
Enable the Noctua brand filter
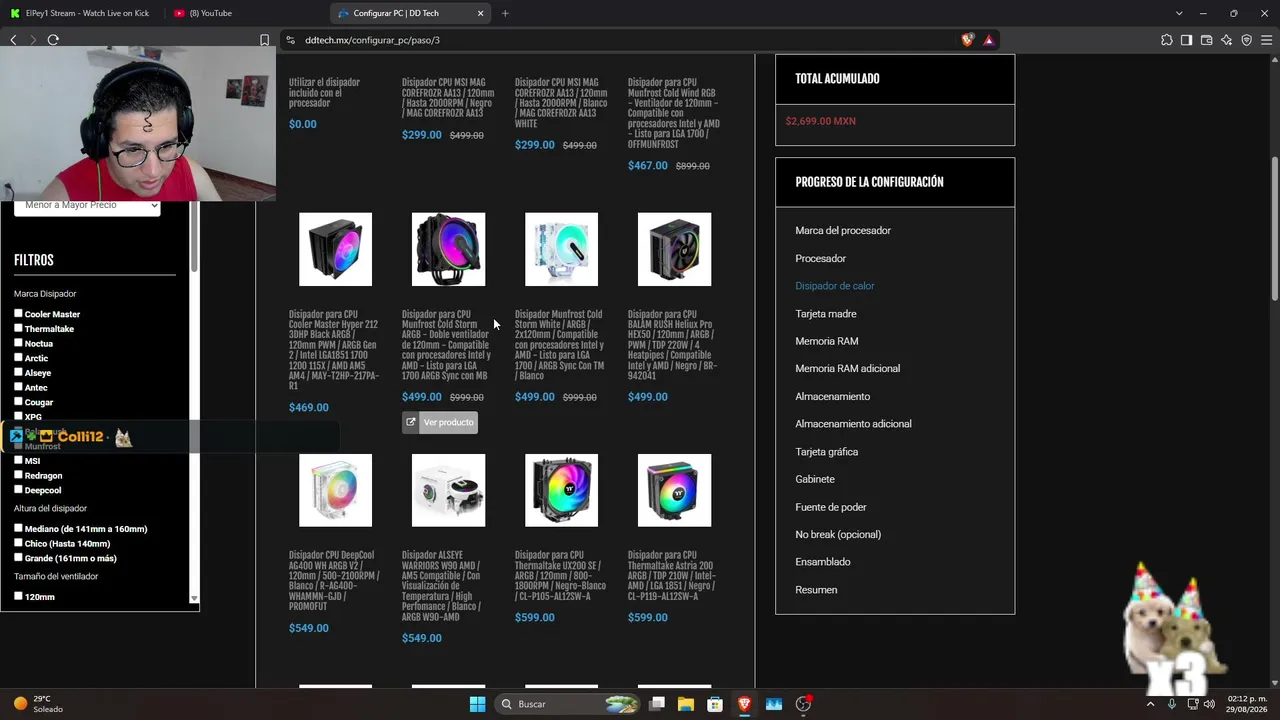click(x=18, y=343)
